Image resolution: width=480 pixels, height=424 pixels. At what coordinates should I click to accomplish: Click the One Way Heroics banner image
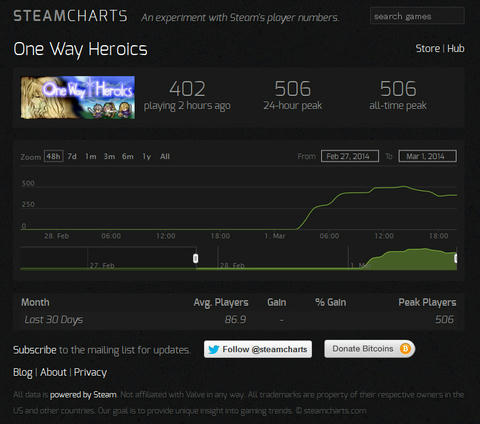[78, 97]
